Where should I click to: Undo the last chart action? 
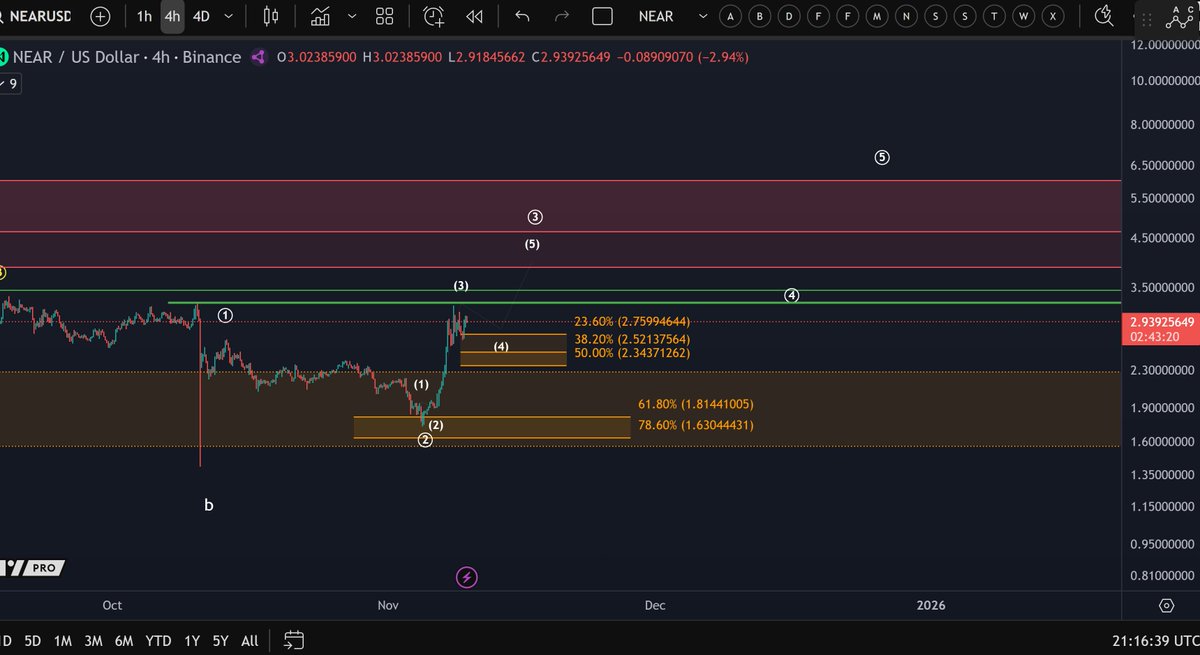pos(521,16)
